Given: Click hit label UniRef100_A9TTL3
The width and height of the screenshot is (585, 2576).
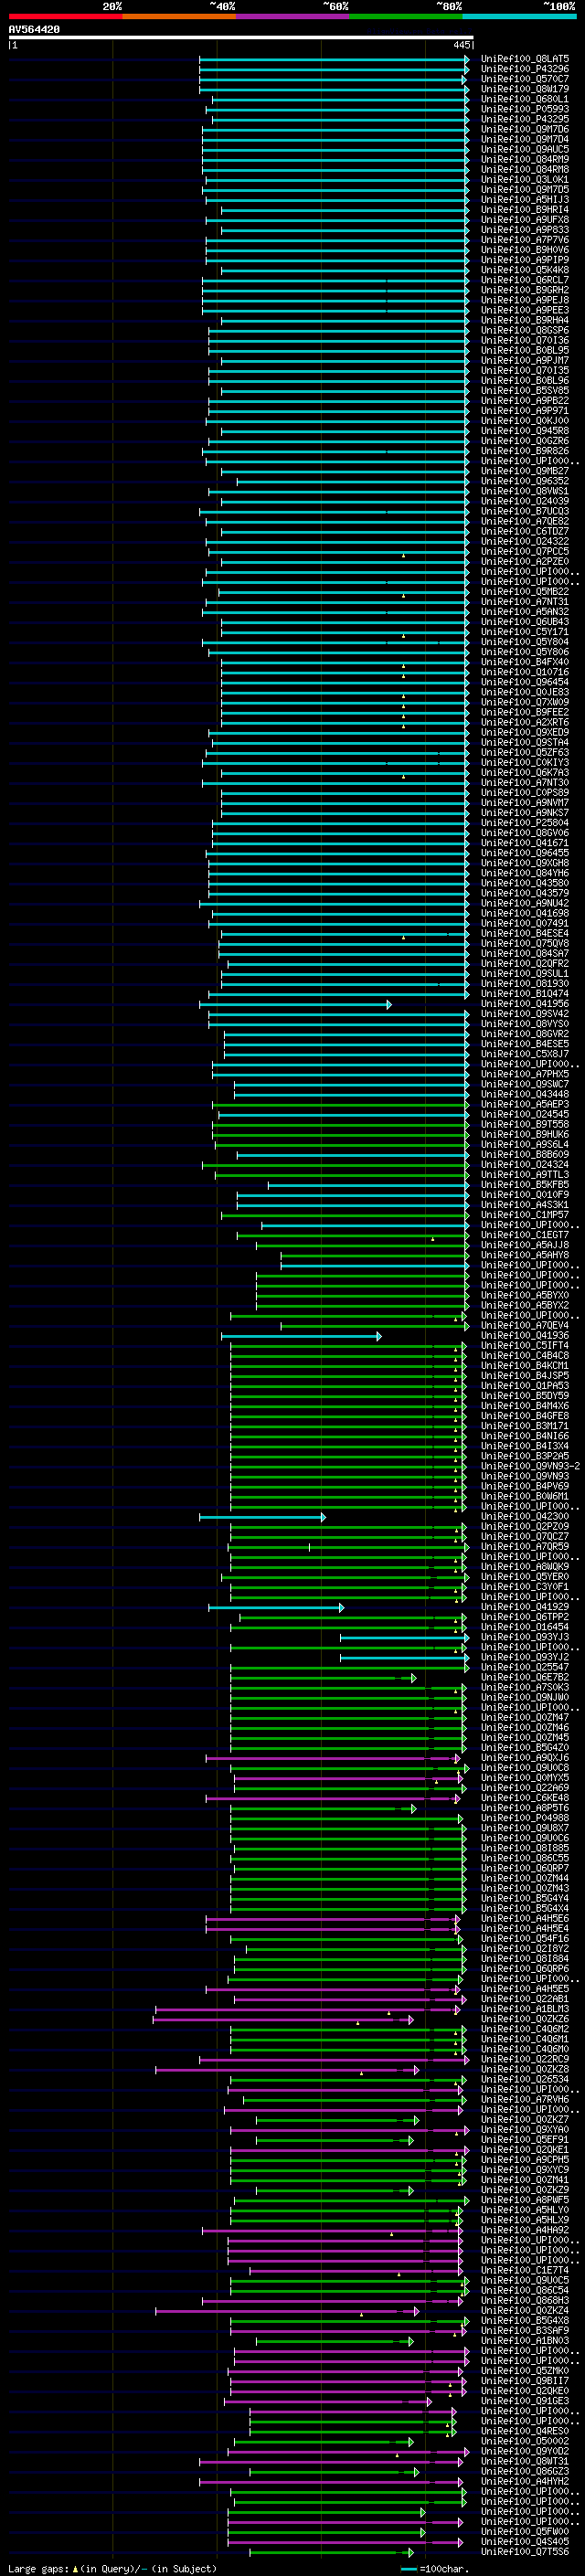Looking at the screenshot, I should click(x=525, y=1174).
